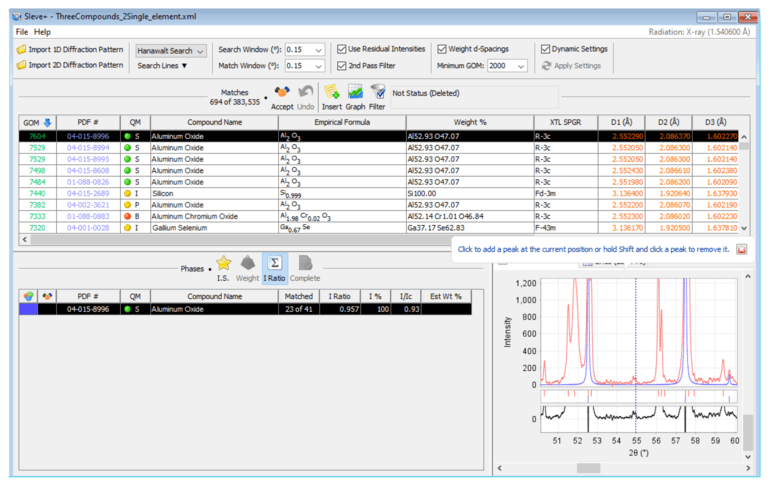Click Import 1D Diffraction Pattern
770x486 pixels.
click(70, 49)
